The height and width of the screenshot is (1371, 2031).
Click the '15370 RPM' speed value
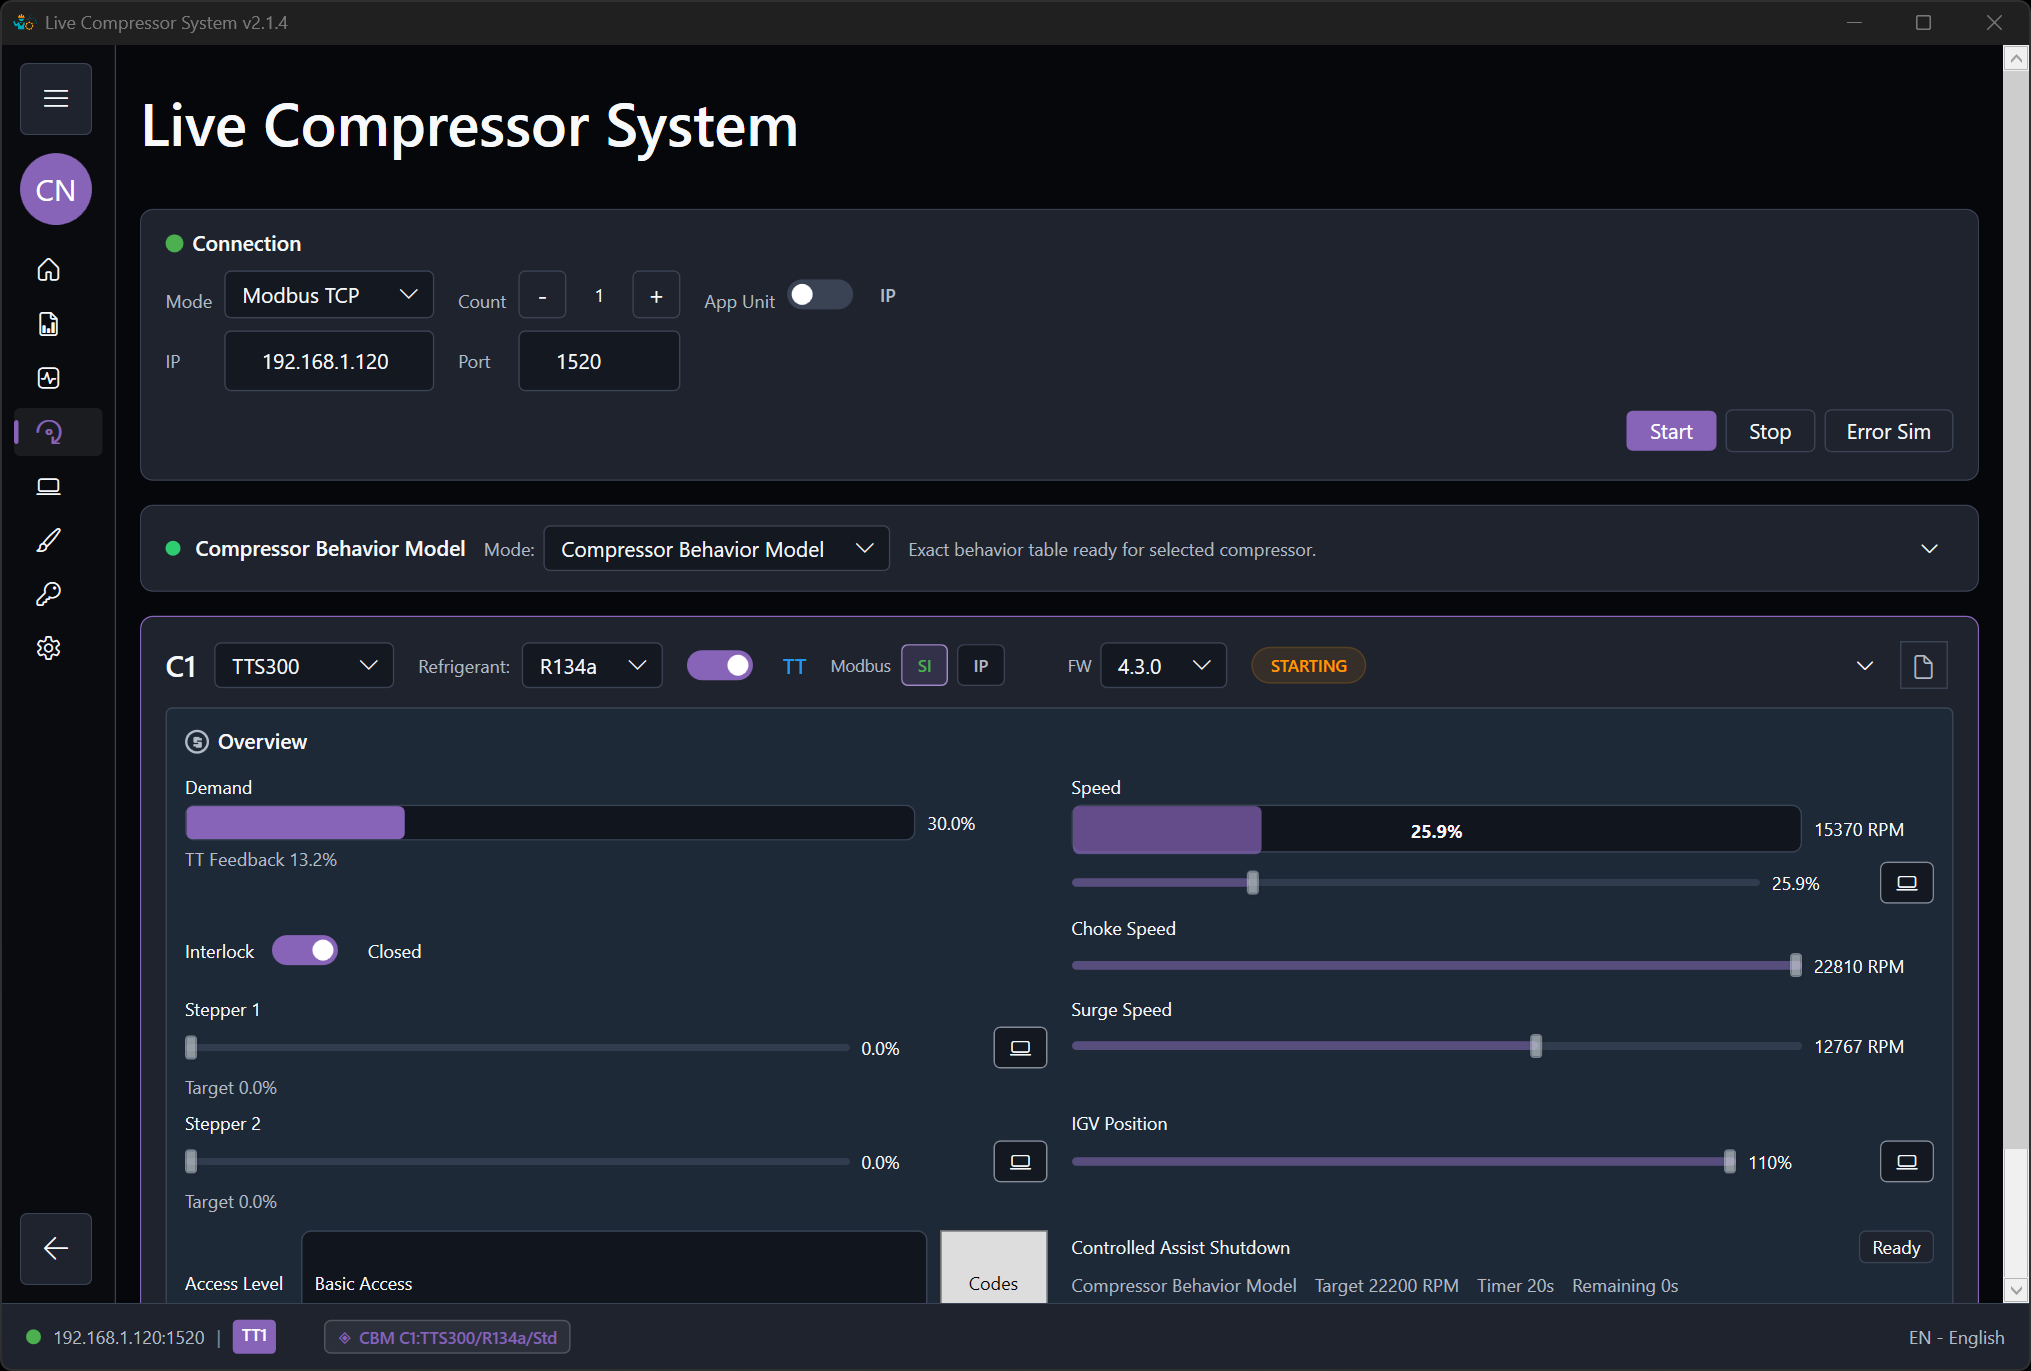[x=1859, y=830]
